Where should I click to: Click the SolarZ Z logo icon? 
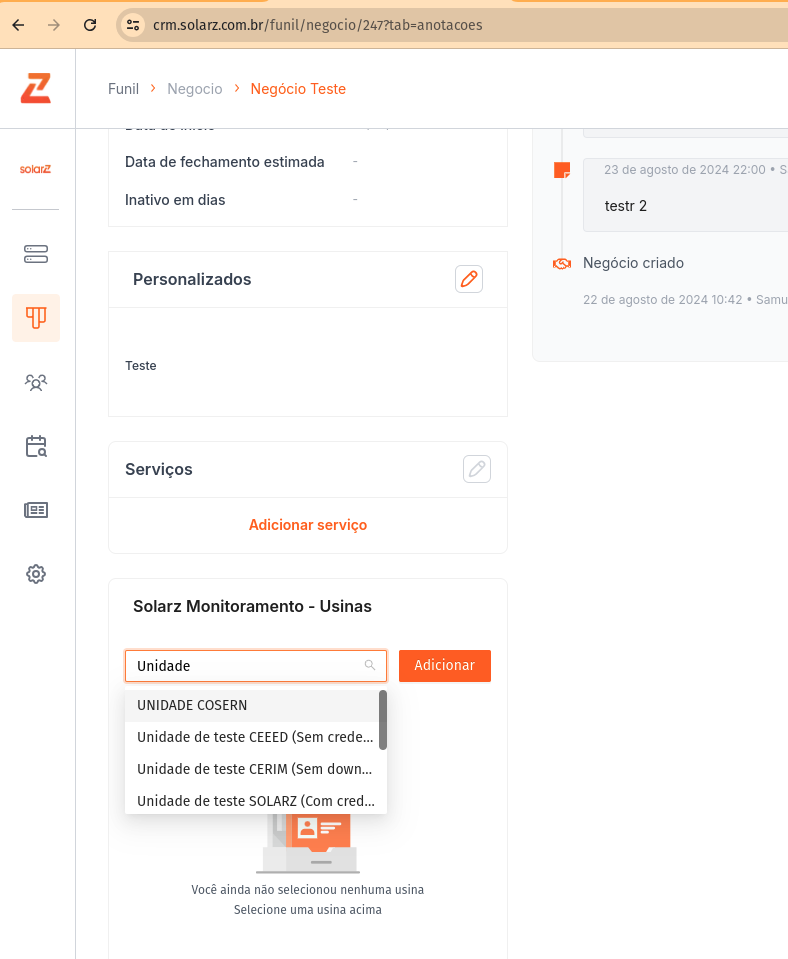pos(36,88)
